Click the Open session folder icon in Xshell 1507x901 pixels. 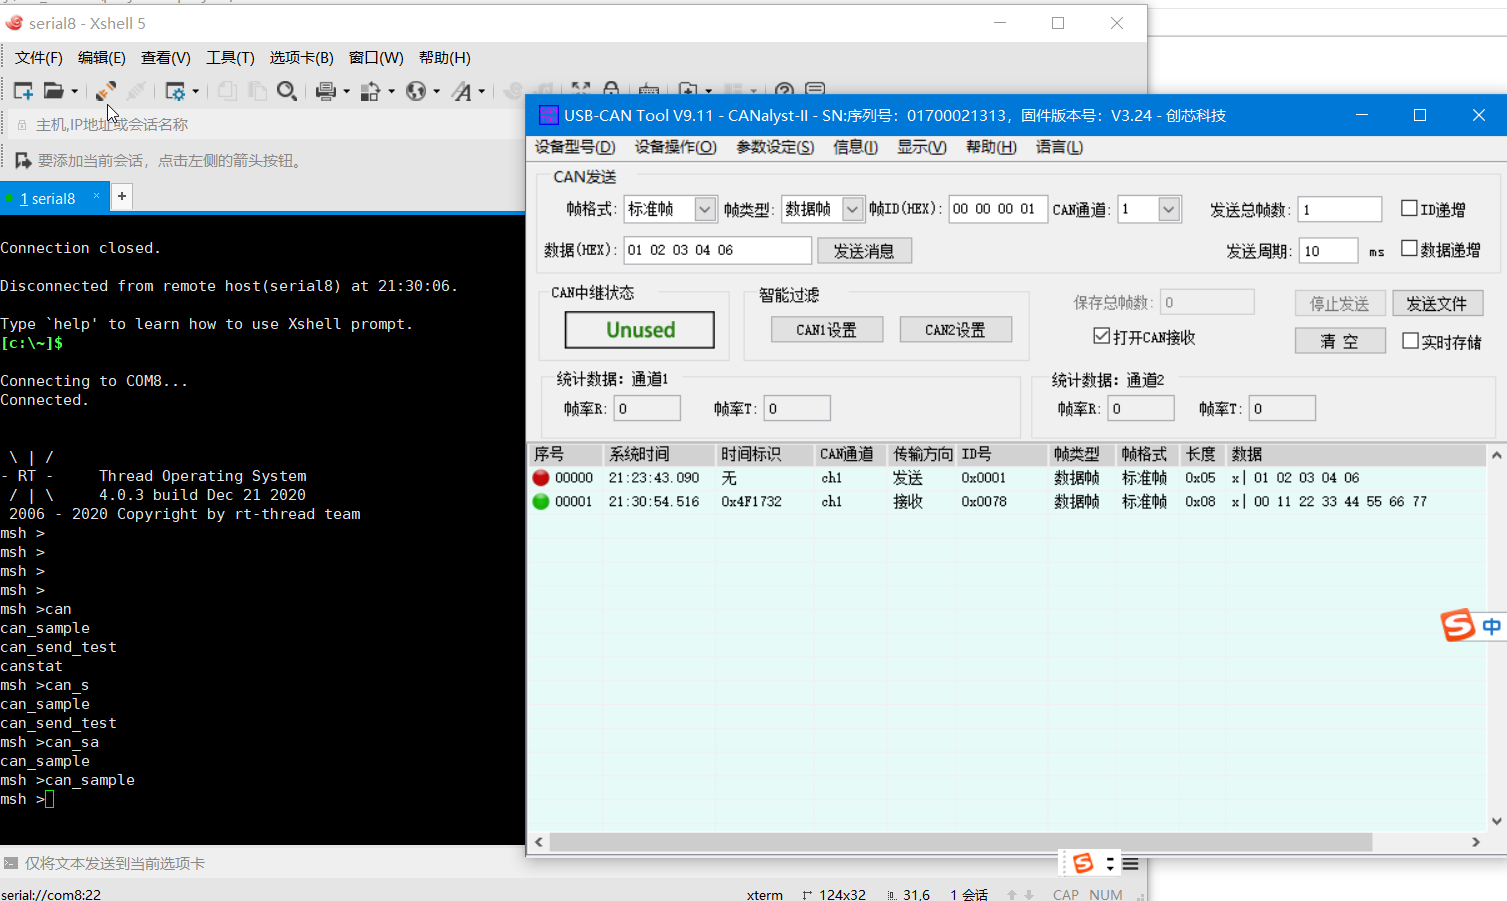[x=53, y=91]
